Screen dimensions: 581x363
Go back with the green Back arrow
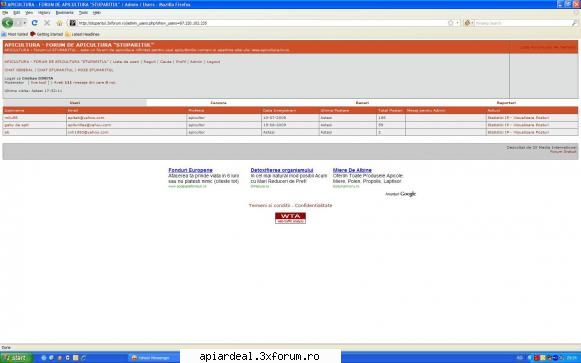point(7,23)
